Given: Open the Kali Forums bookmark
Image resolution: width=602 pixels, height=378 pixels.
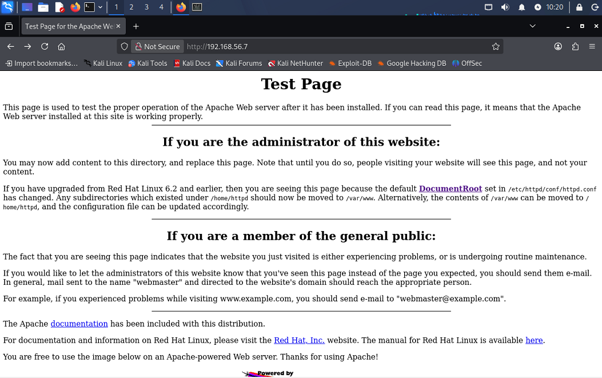Looking at the screenshot, I should [x=239, y=63].
